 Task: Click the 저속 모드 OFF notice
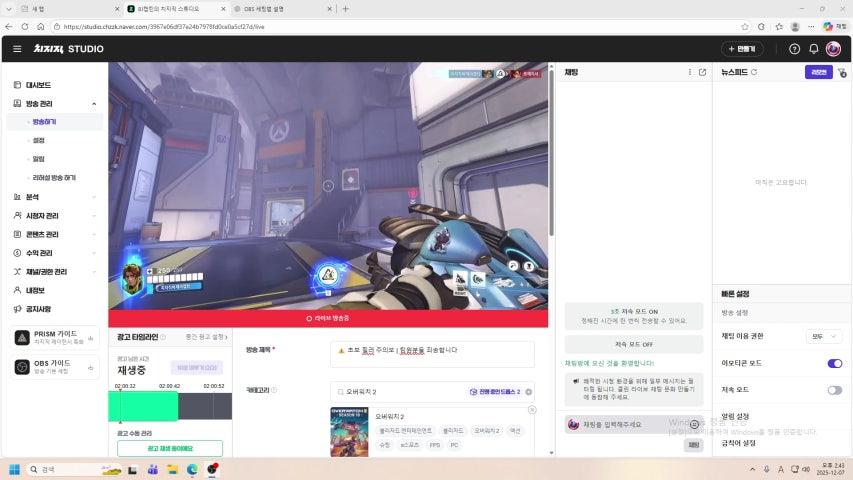pyautogui.click(x=634, y=344)
